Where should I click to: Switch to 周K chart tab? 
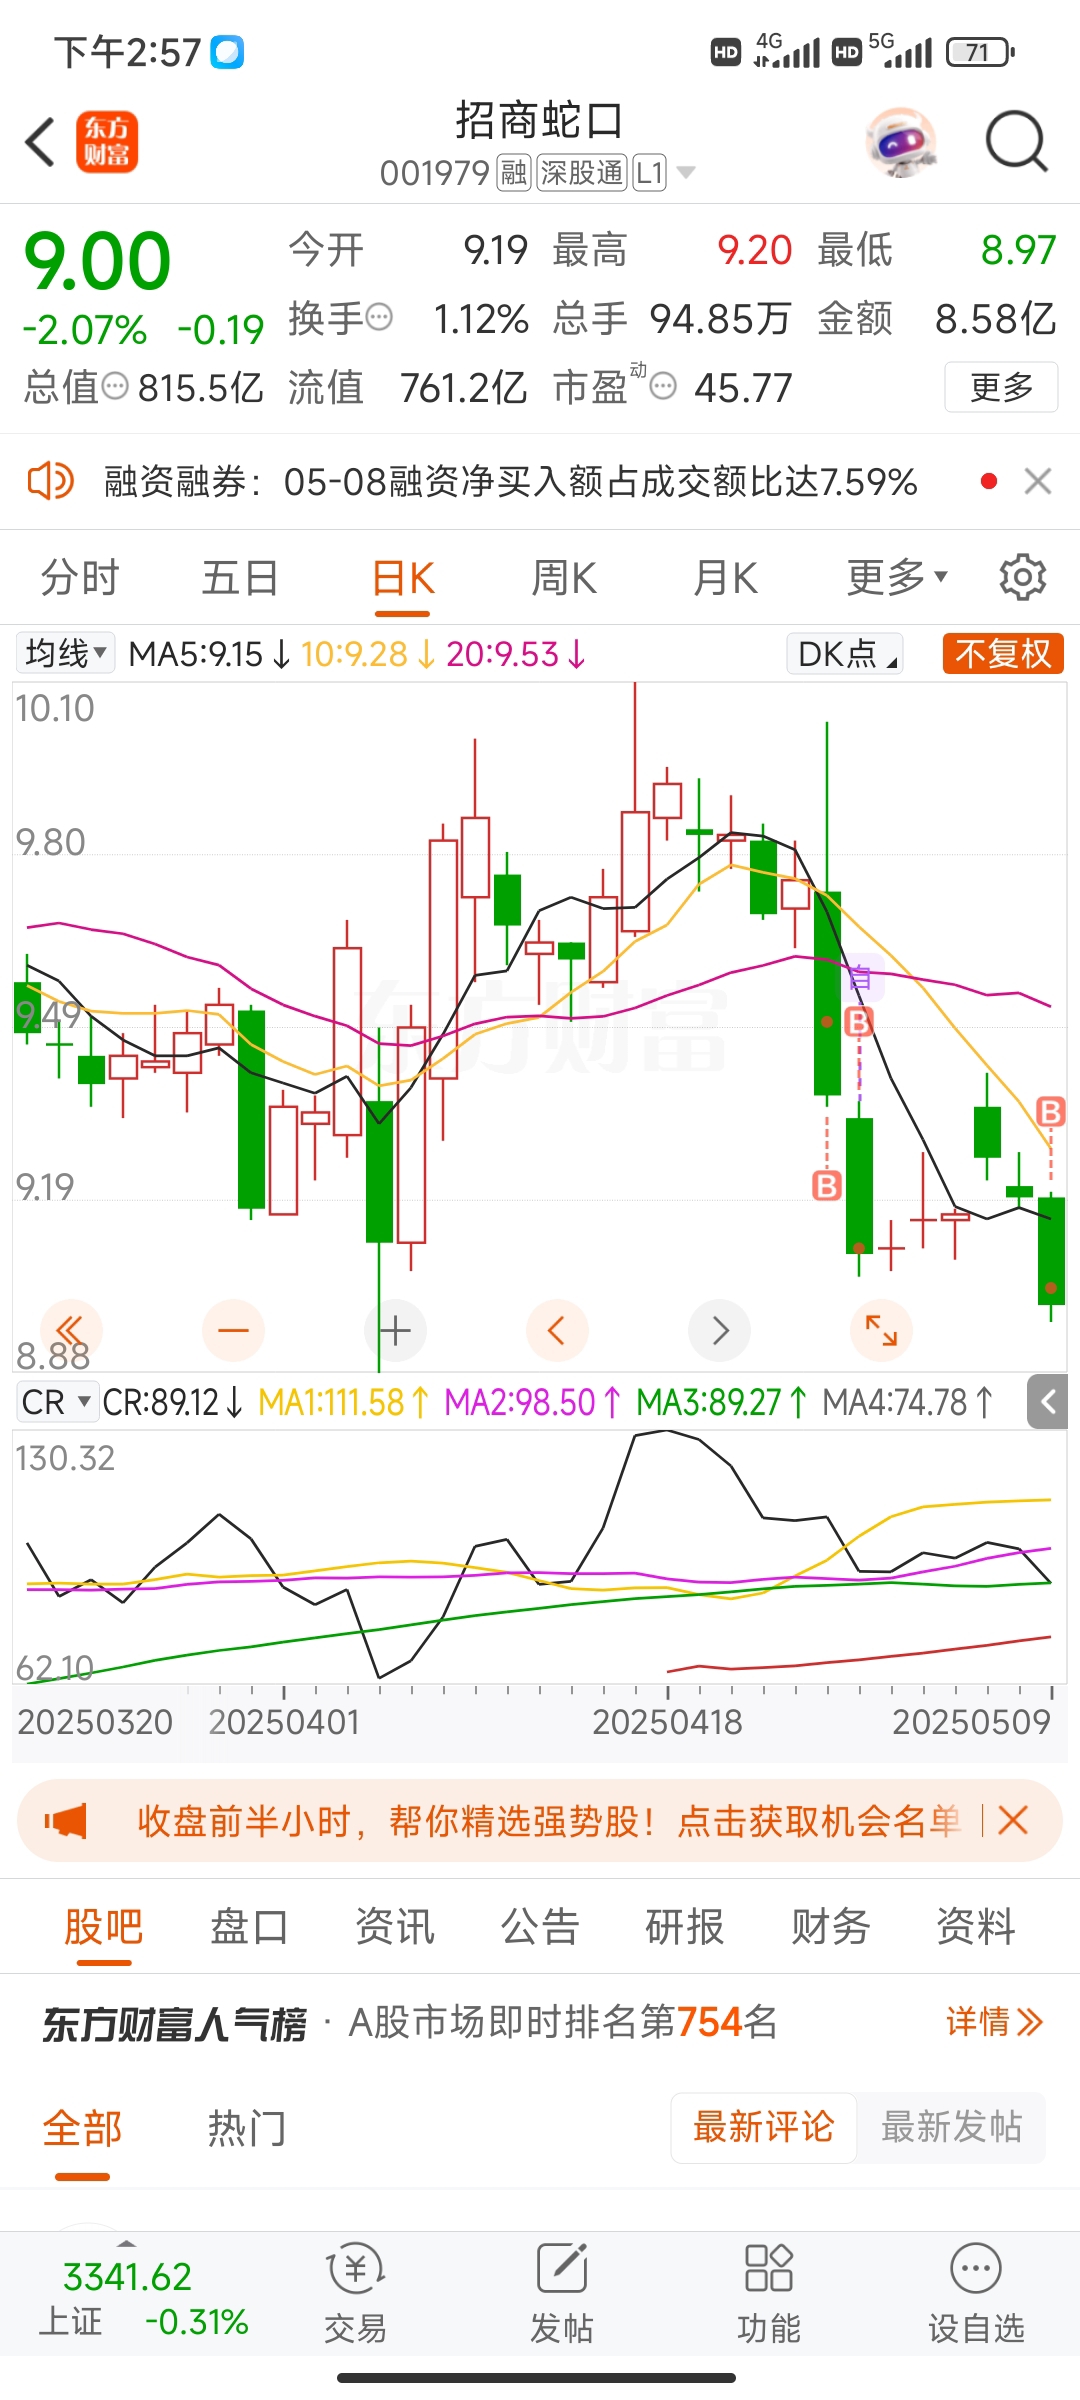pos(564,578)
